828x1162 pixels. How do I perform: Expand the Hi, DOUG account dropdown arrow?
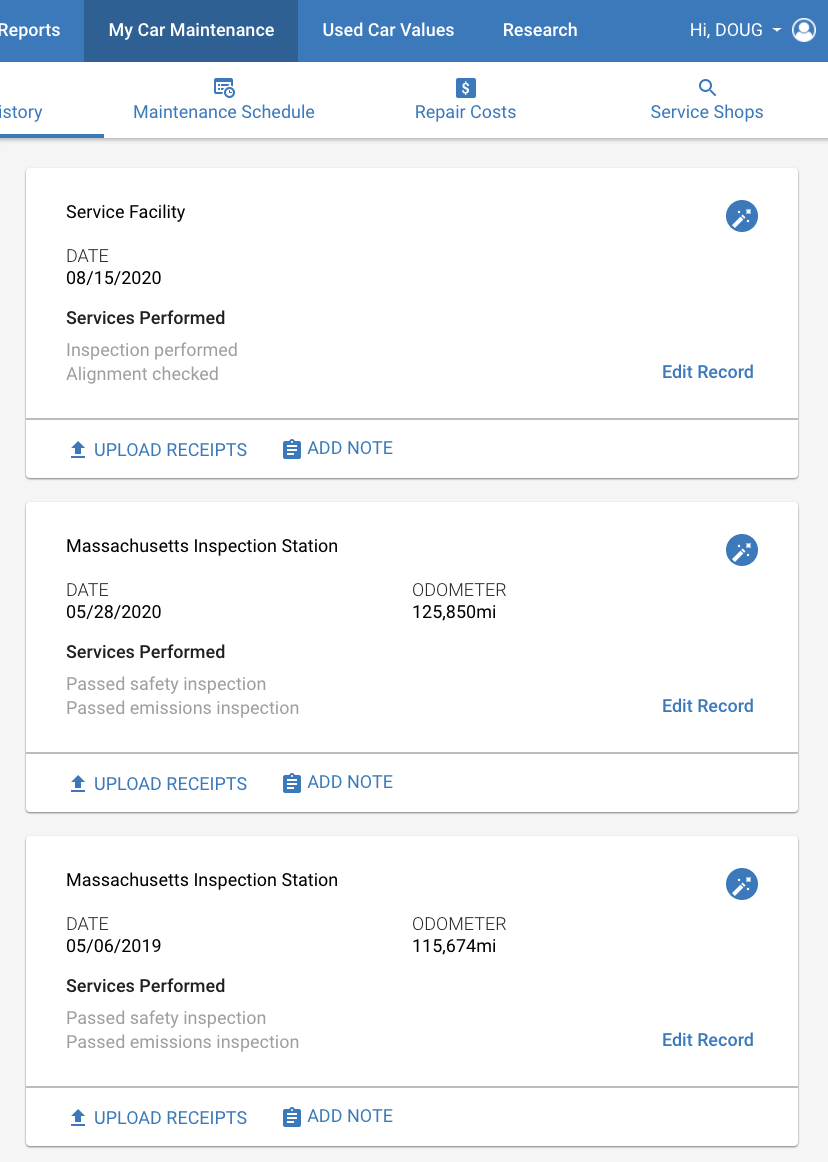(776, 30)
